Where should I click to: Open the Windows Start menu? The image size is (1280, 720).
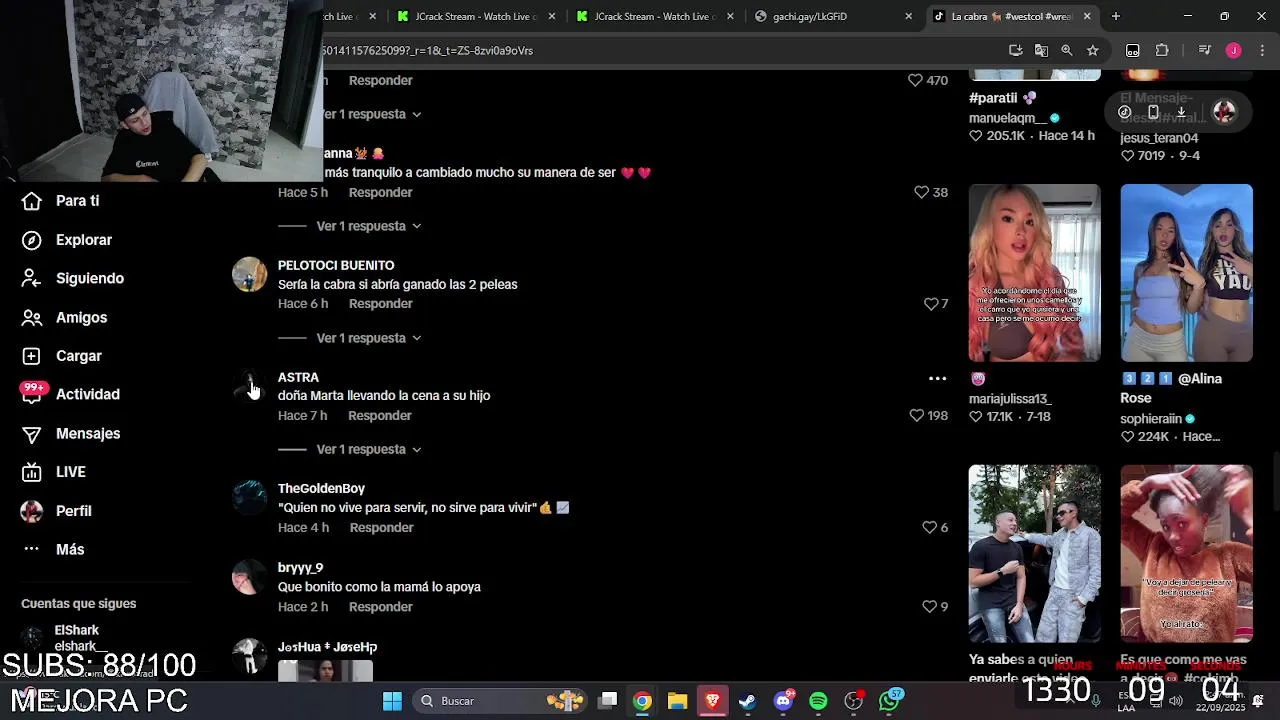coord(392,701)
